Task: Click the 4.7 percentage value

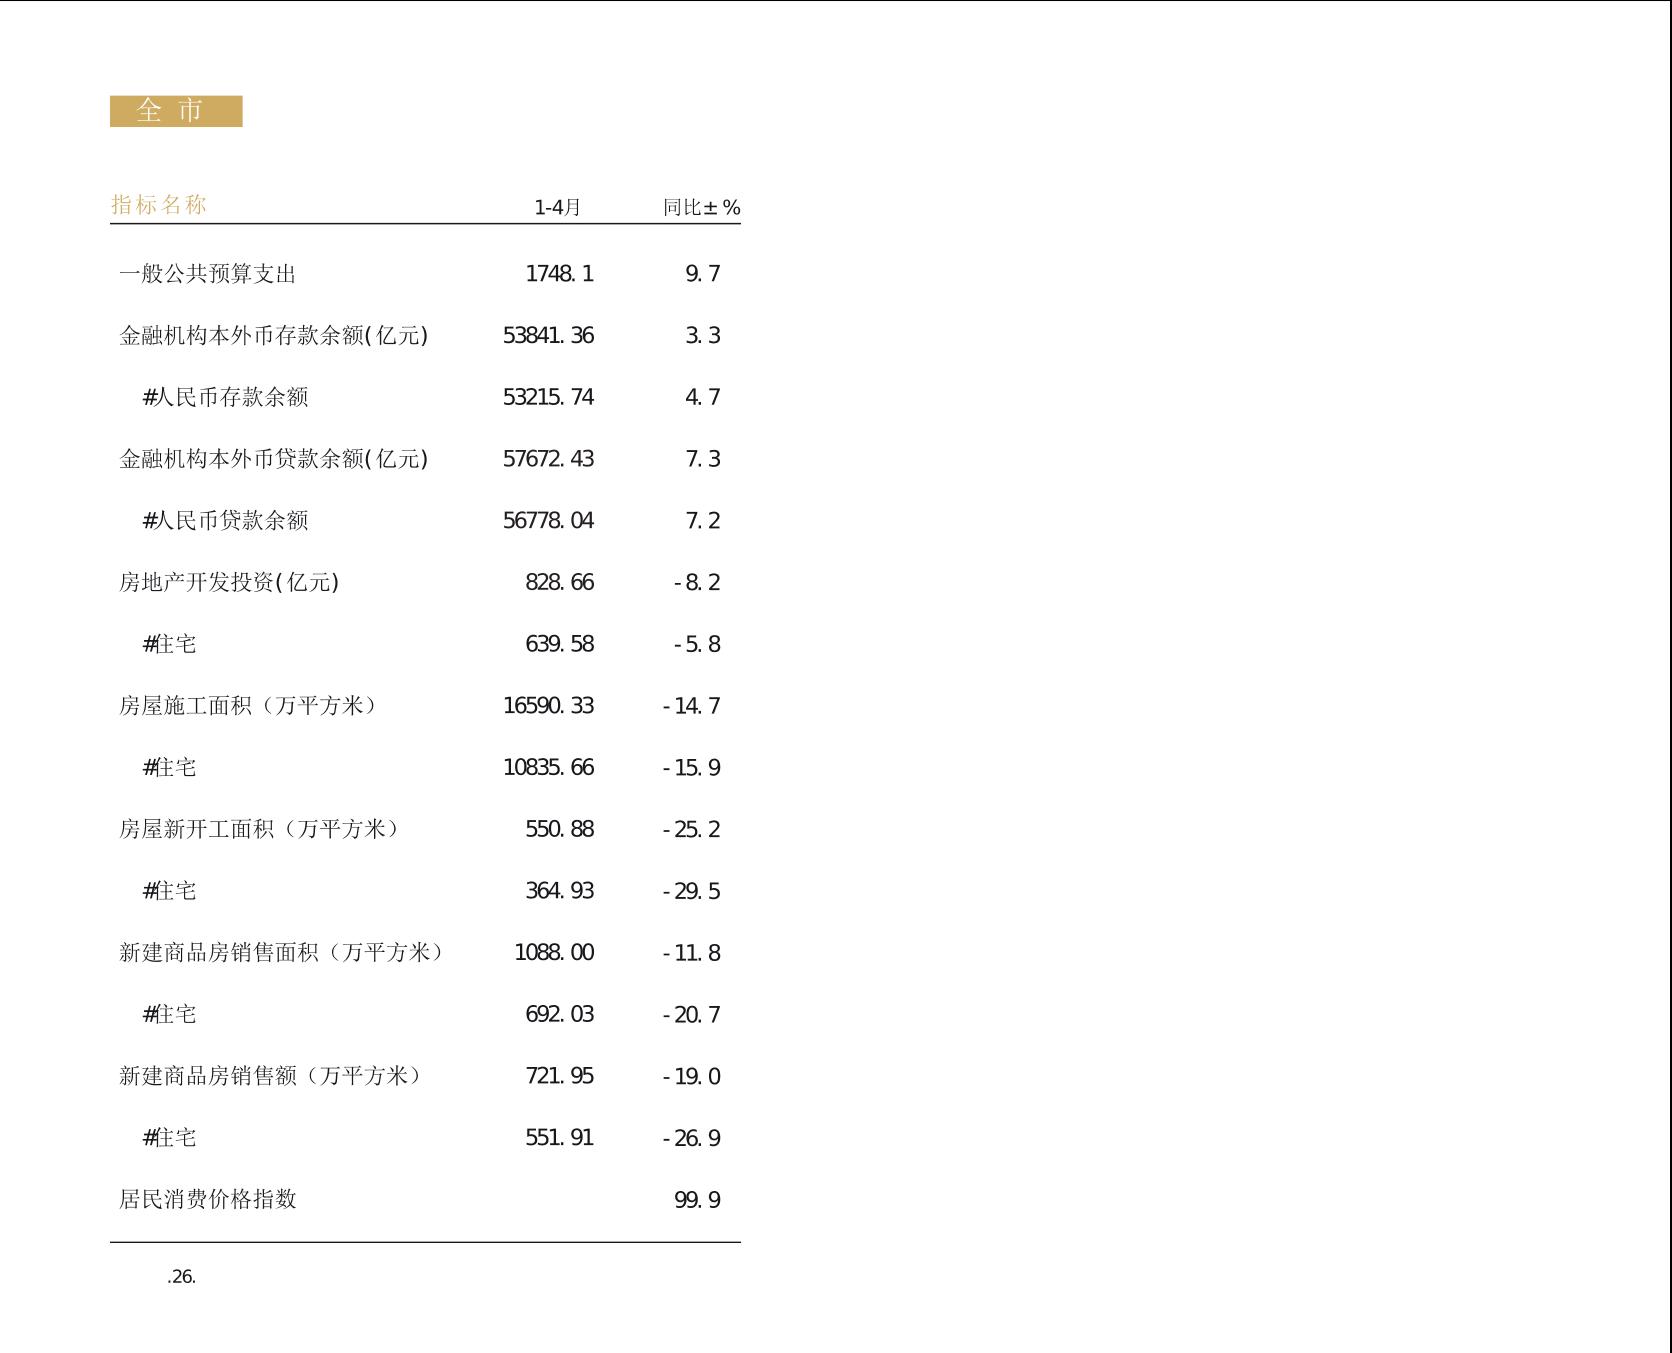Action: (x=703, y=398)
